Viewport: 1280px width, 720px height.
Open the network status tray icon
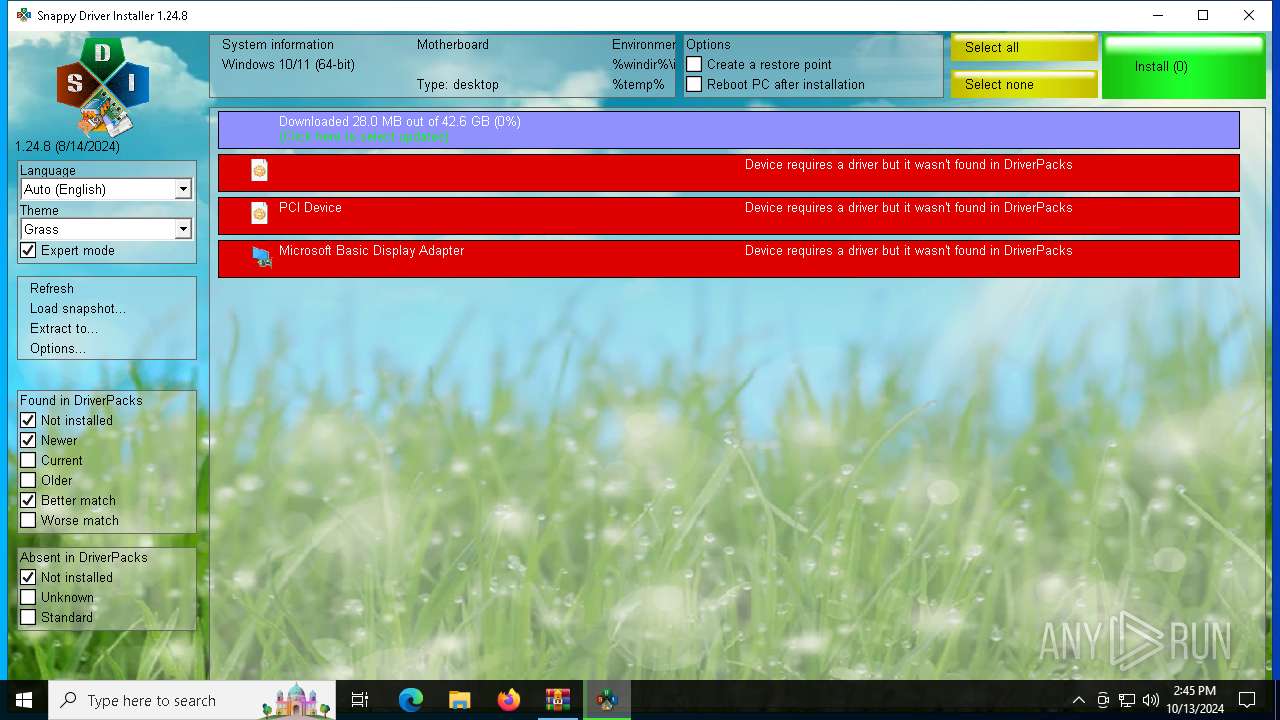click(x=1127, y=700)
